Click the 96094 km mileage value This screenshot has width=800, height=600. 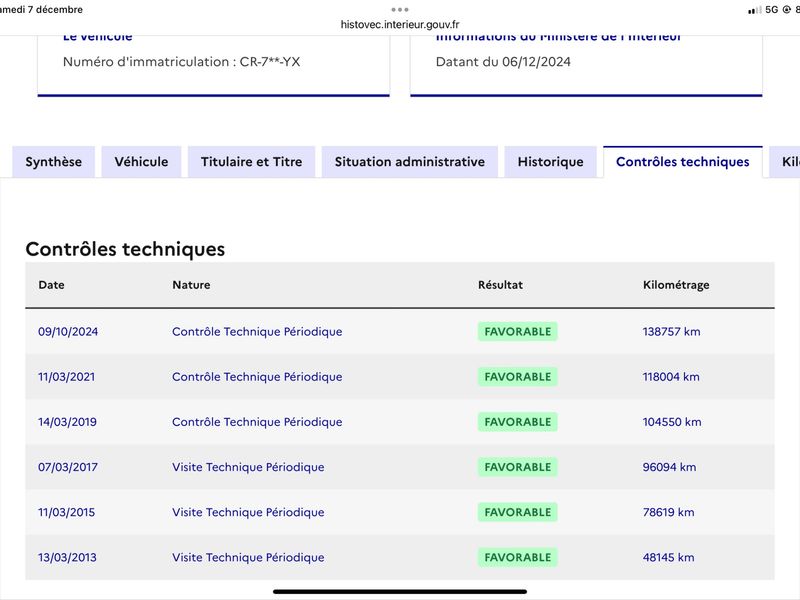669,467
